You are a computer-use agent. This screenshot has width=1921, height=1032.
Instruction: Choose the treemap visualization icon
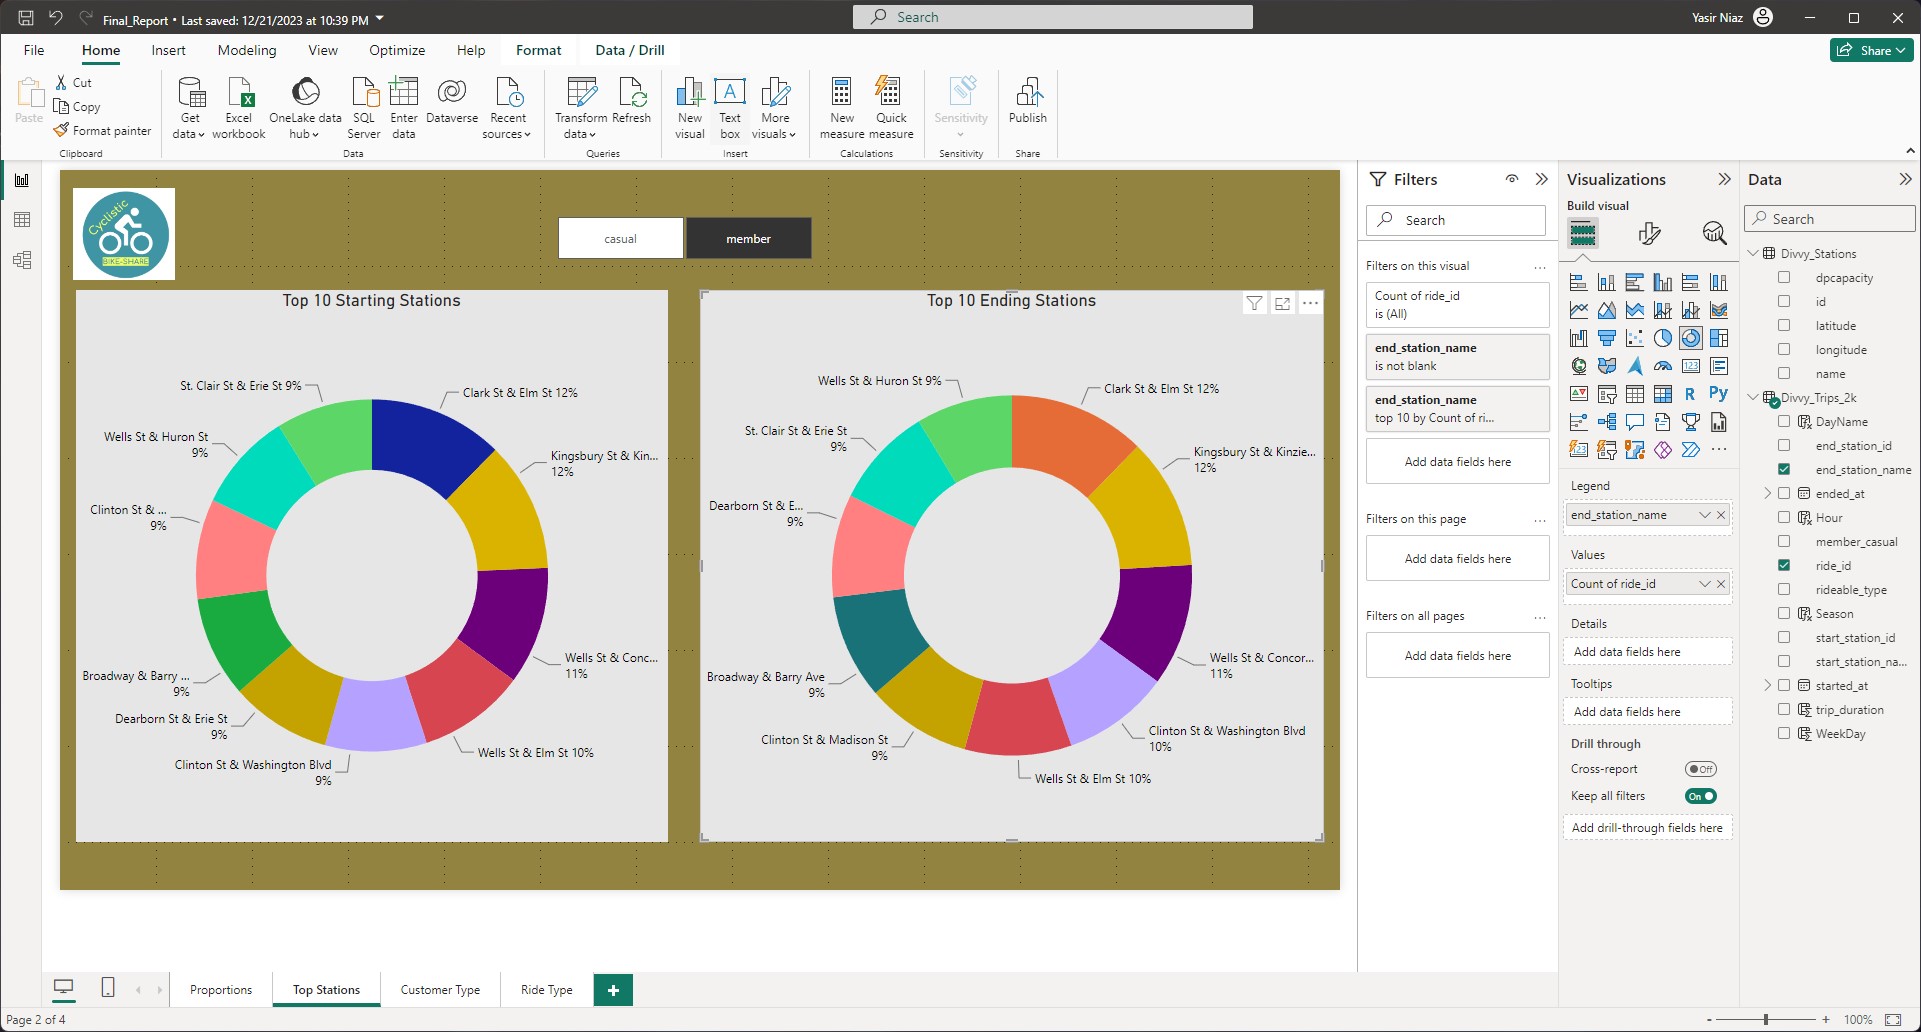tap(1718, 338)
